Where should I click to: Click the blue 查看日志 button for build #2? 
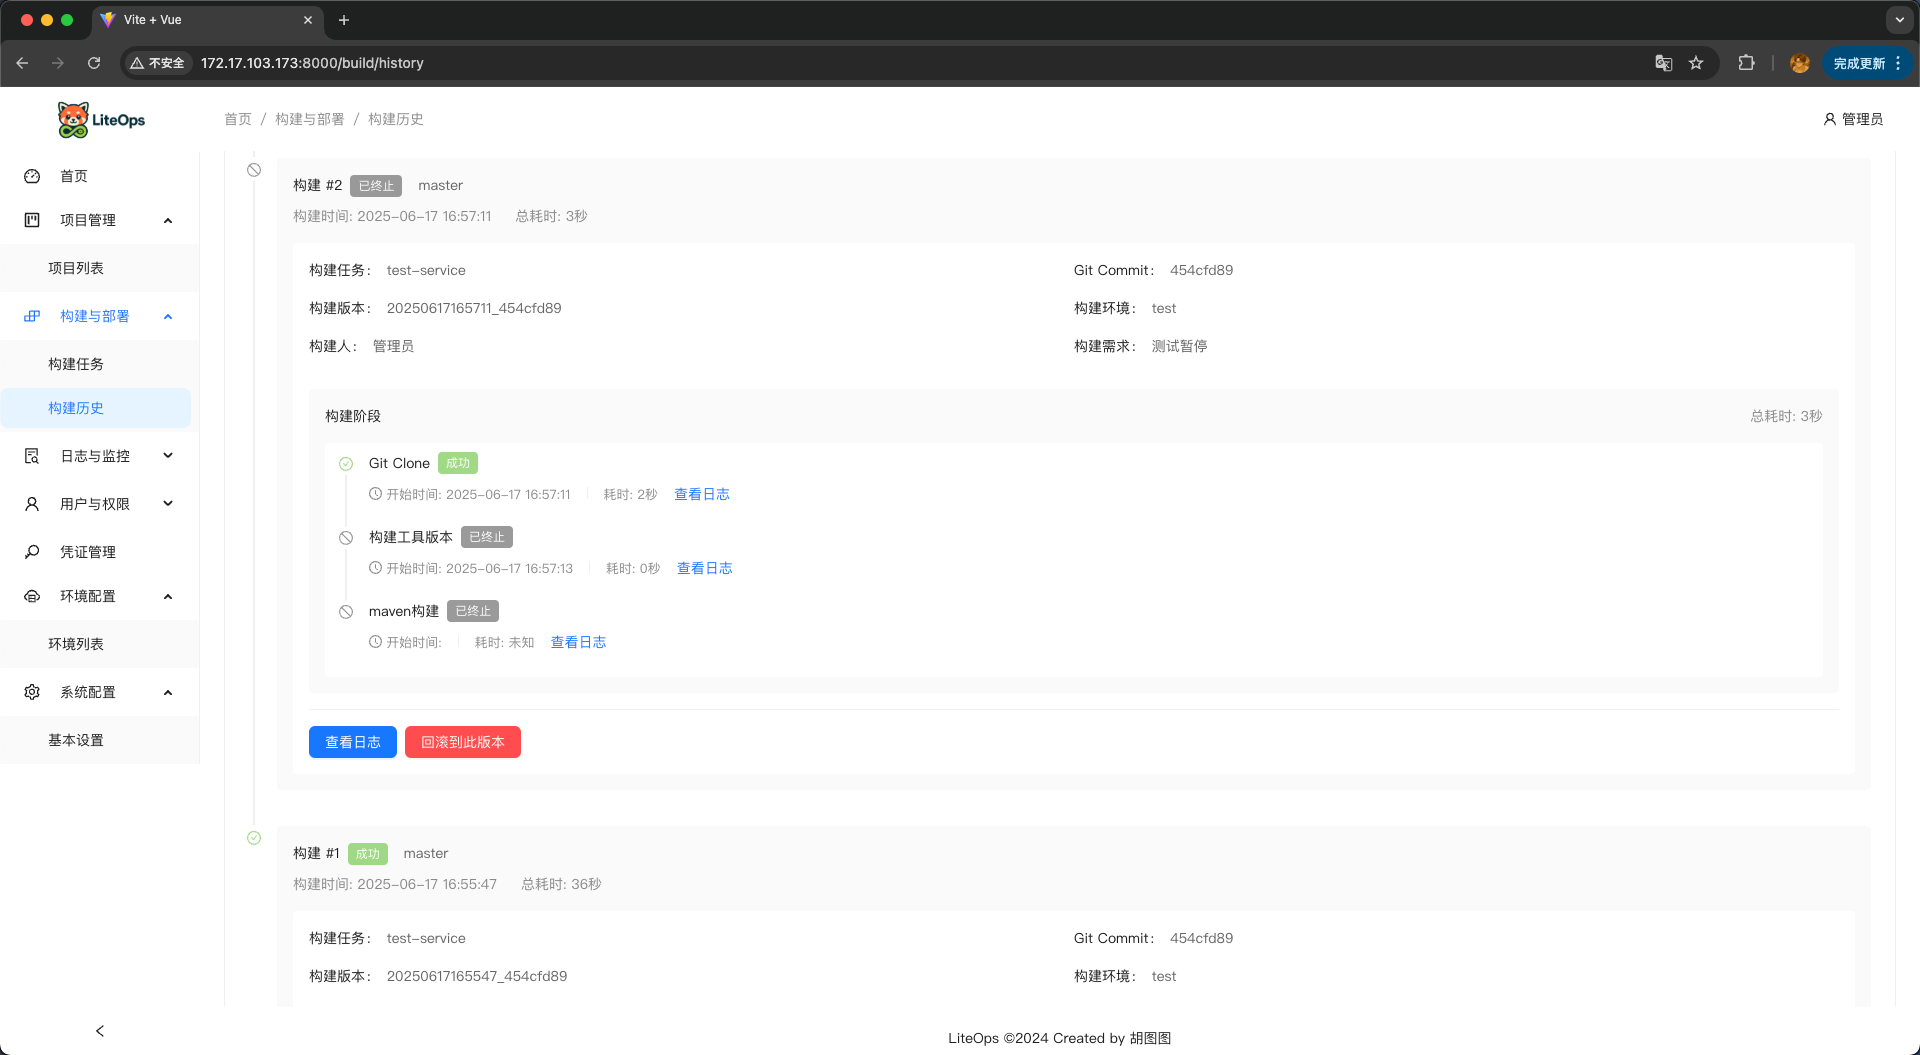tap(352, 742)
